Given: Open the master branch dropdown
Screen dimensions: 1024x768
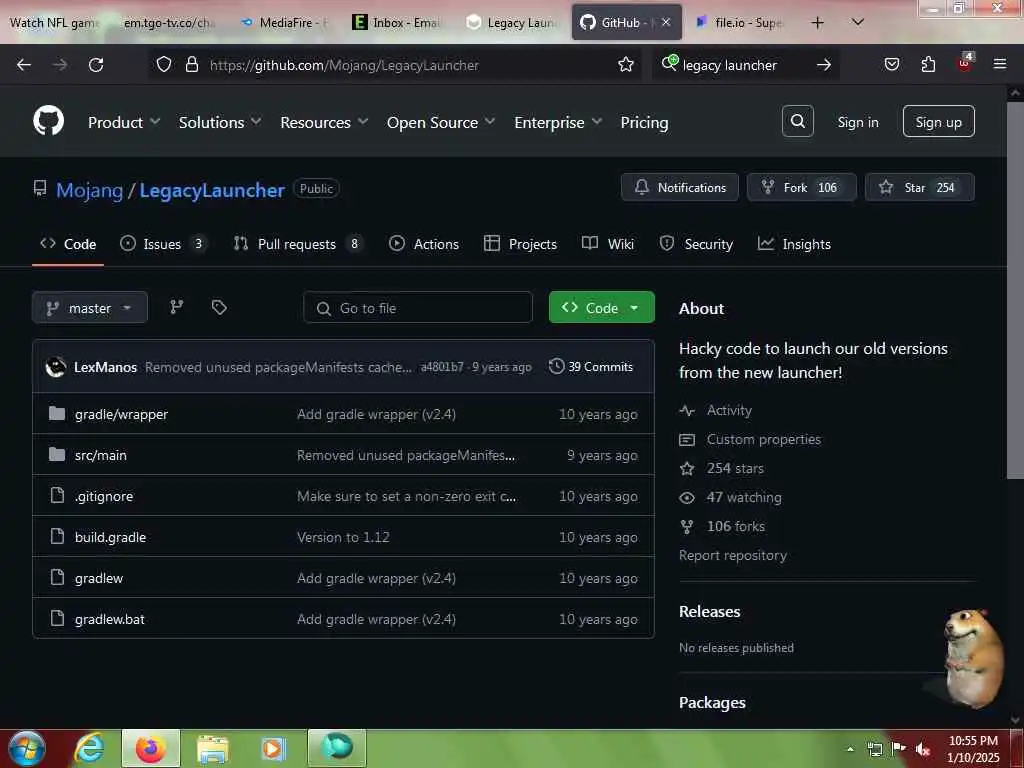Looking at the screenshot, I should [90, 308].
